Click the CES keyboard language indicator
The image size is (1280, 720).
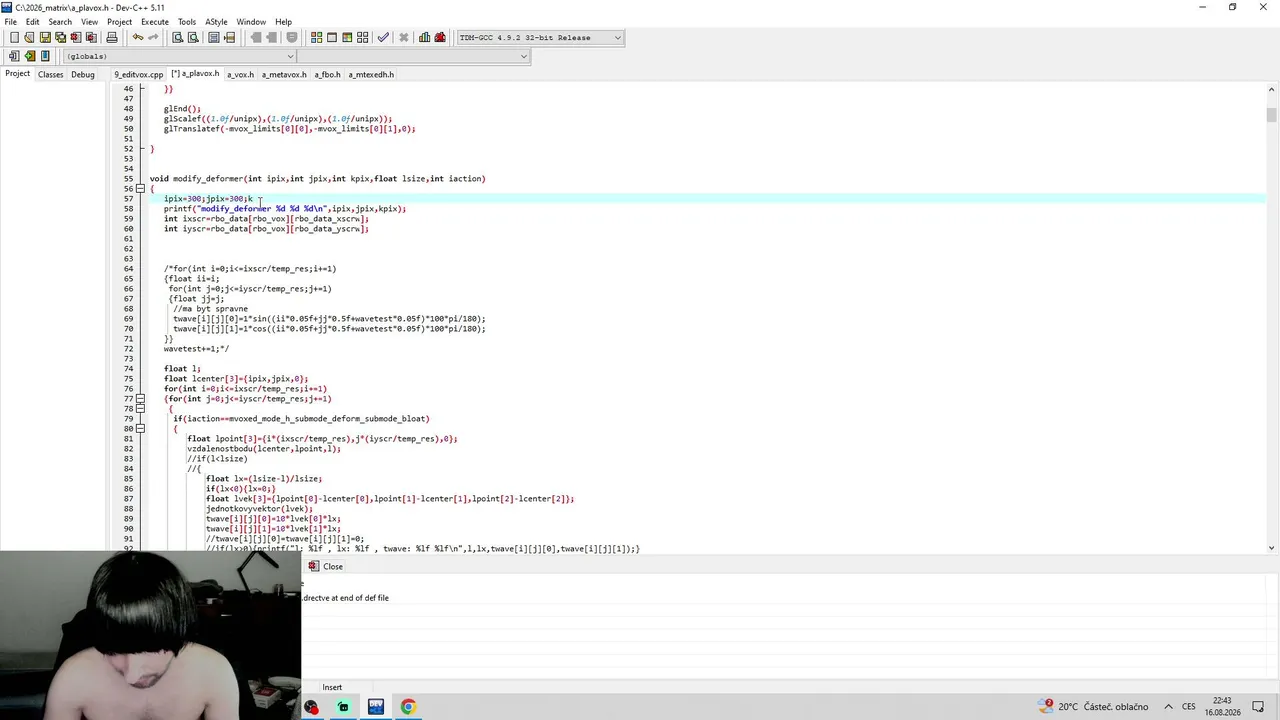click(x=1189, y=707)
